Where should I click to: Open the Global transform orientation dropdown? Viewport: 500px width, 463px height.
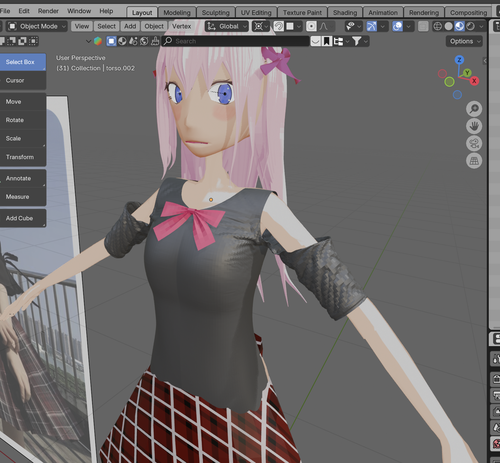[227, 26]
